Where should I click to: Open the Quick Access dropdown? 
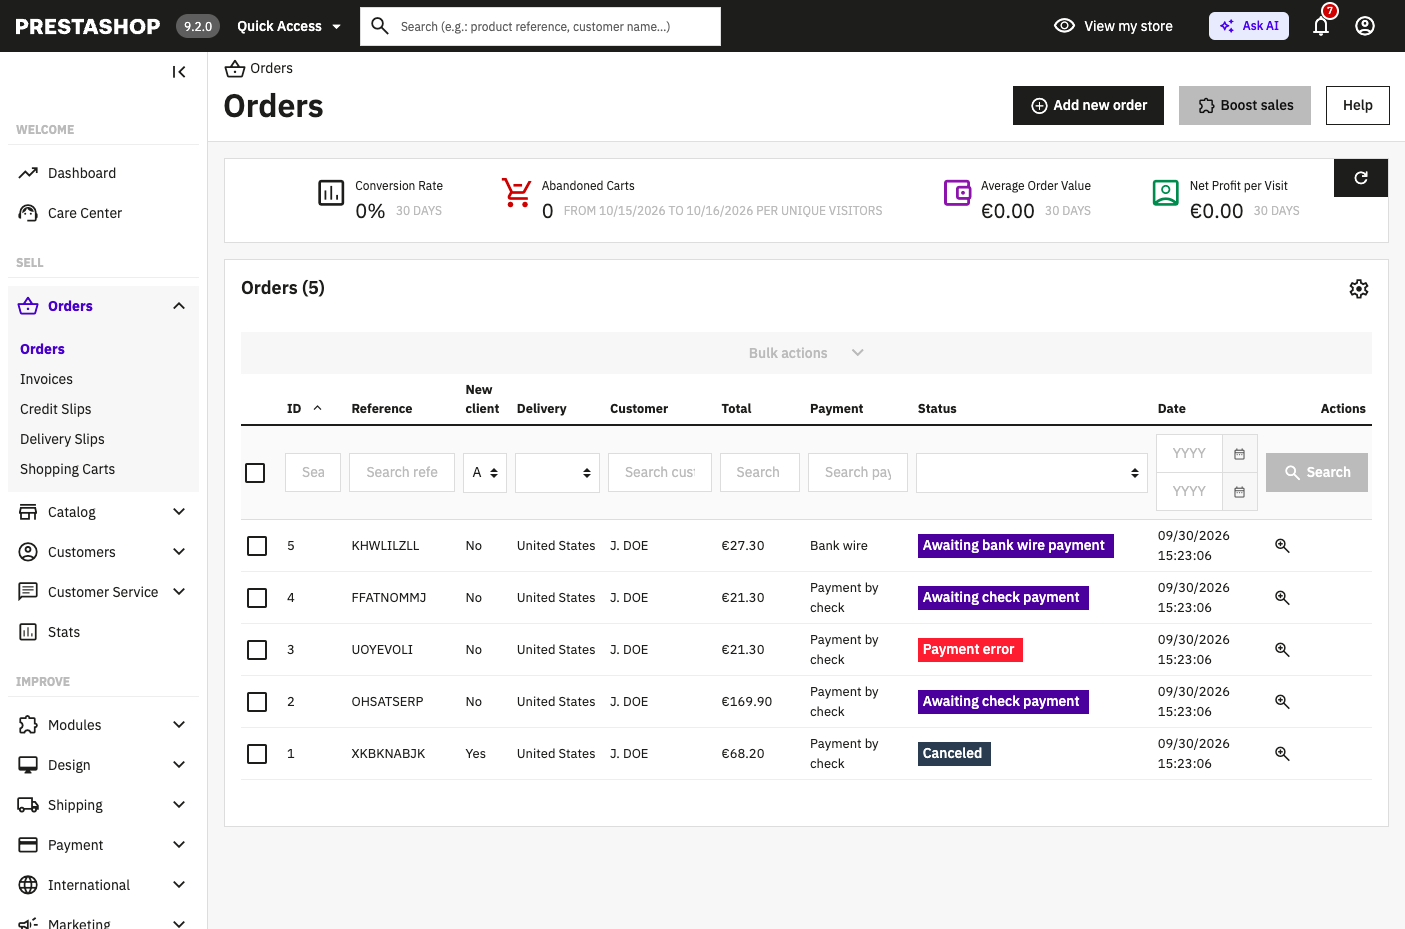tap(289, 26)
